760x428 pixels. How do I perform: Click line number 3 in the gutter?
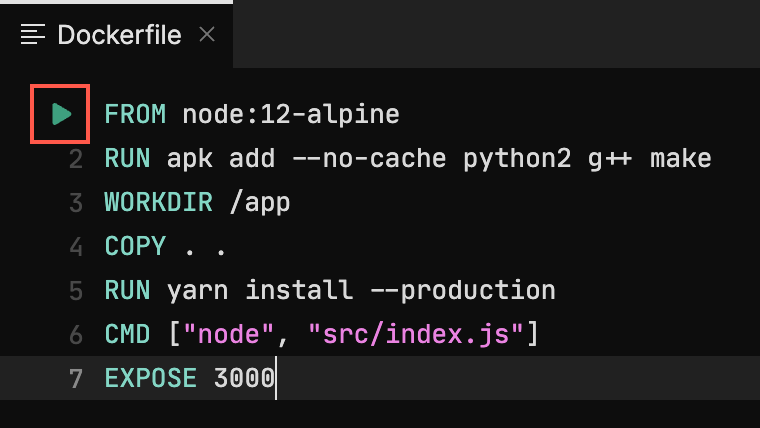(77, 202)
